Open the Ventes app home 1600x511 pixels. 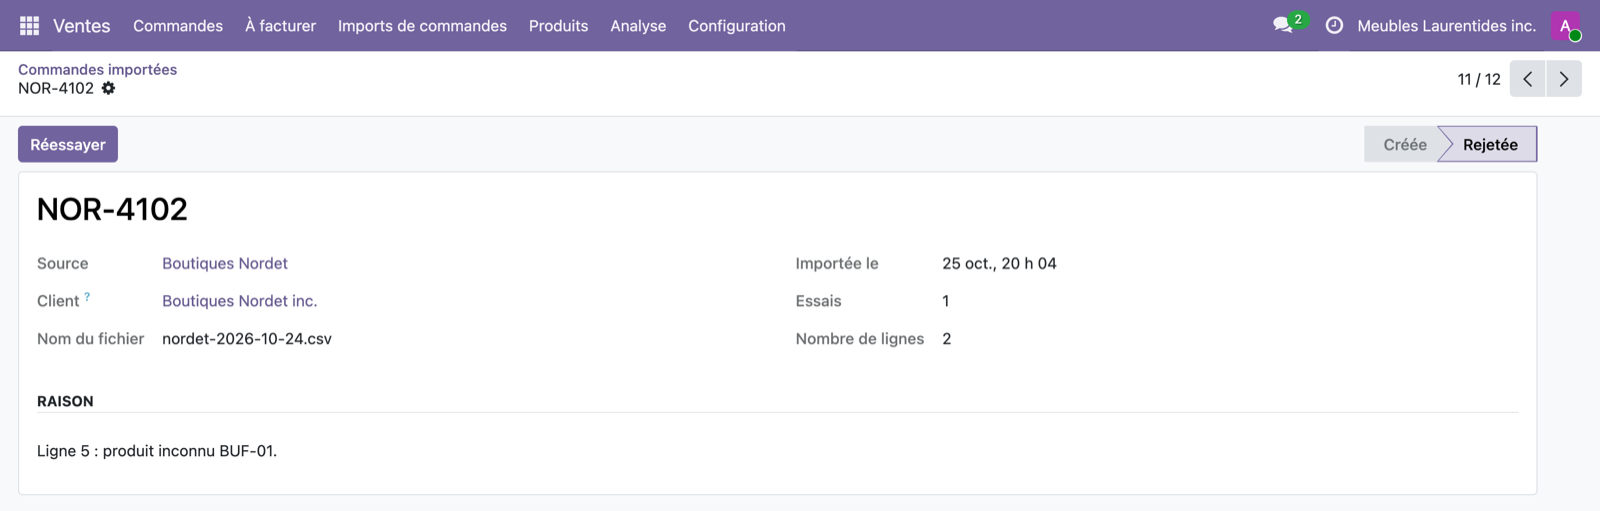coord(82,25)
